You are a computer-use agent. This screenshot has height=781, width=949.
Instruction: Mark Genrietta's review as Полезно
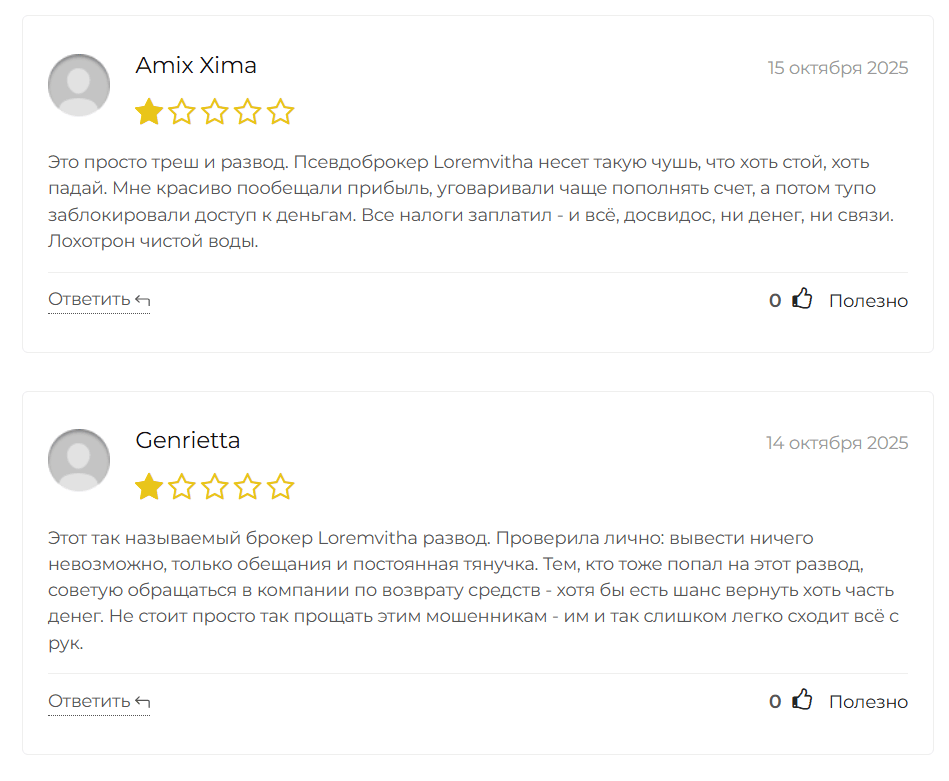click(868, 702)
